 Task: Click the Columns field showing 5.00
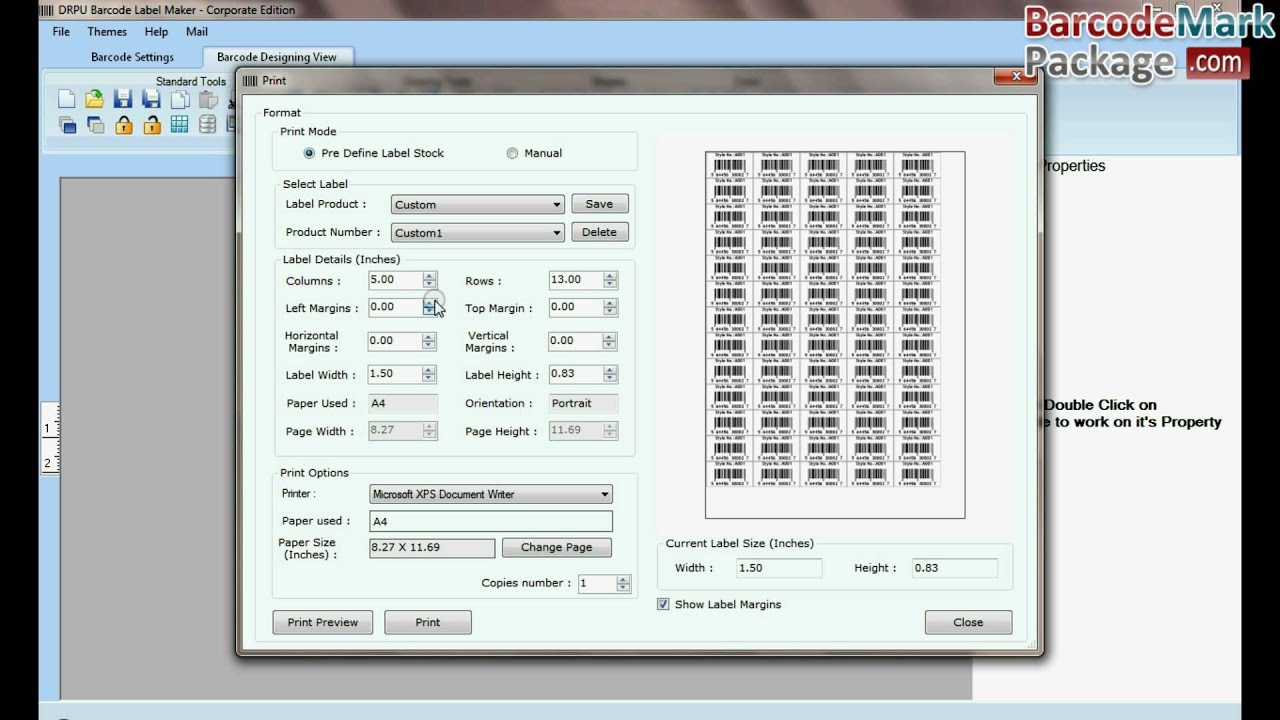click(x=395, y=280)
